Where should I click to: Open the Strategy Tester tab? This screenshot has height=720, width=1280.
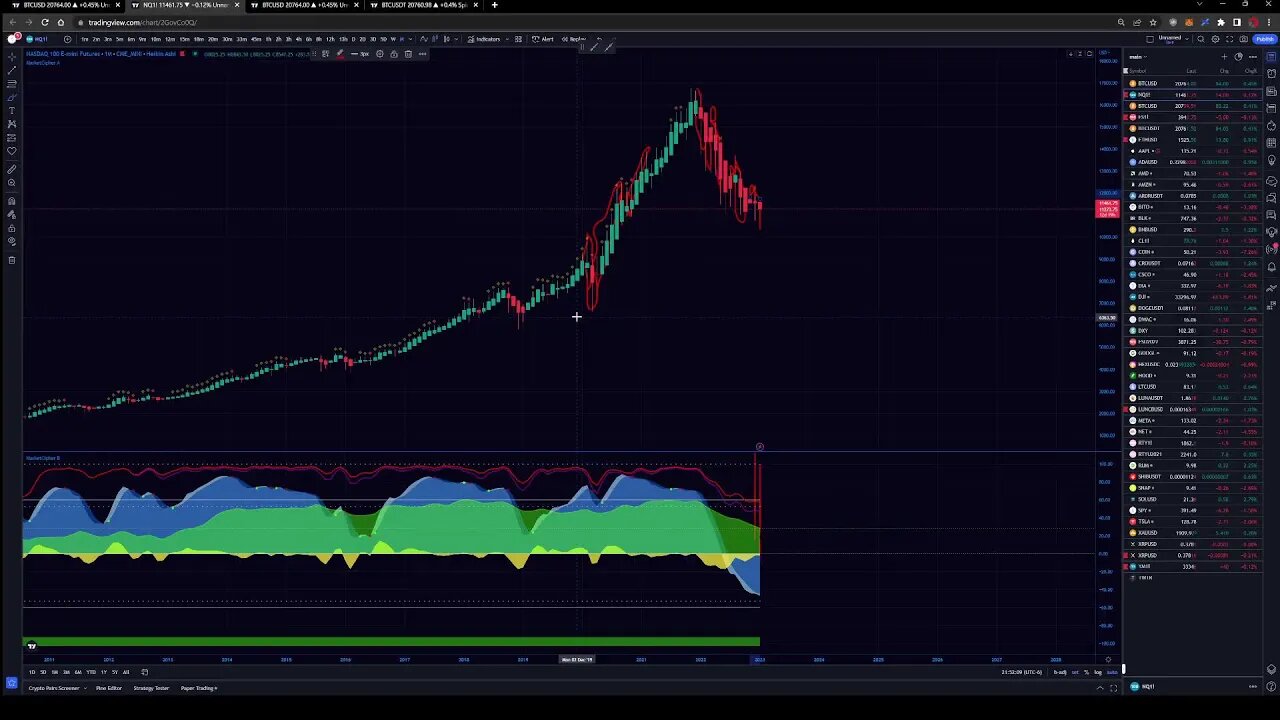151,688
